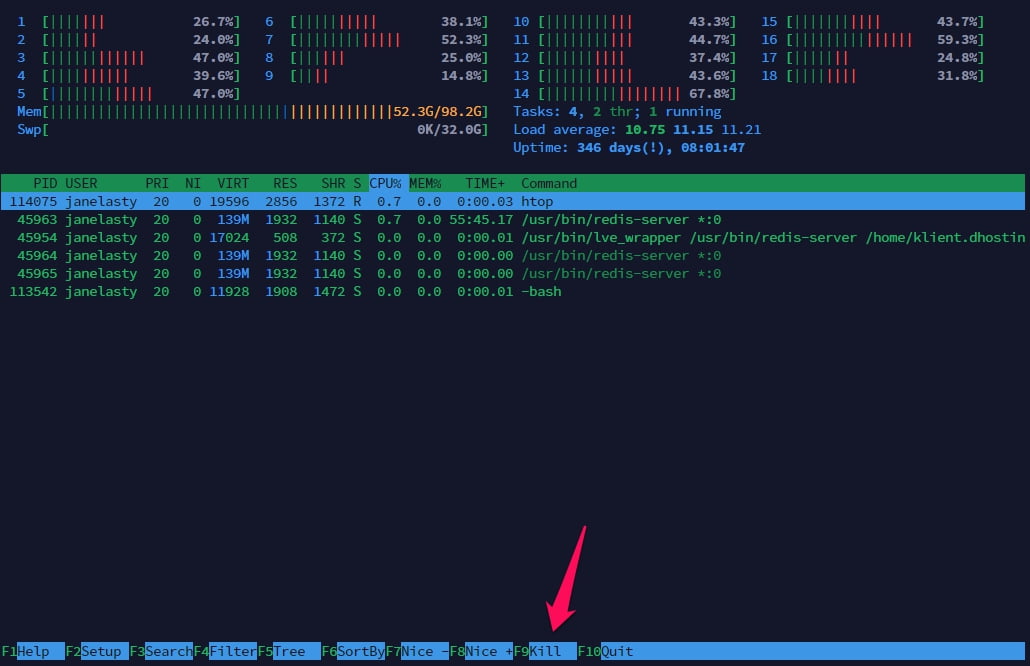Click the PRI column header
Screen dimensions: 1030x666
(x=157, y=183)
